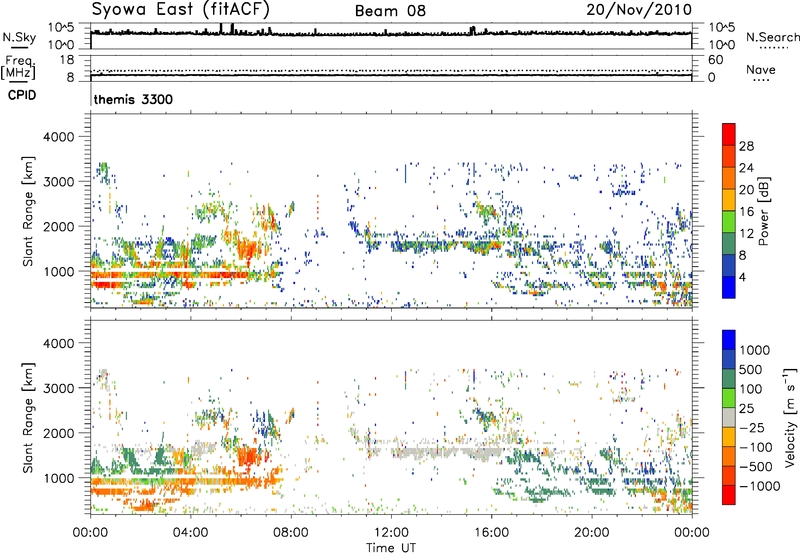Click the "20:00" time tick label
The image size is (800, 554).
tap(592, 533)
